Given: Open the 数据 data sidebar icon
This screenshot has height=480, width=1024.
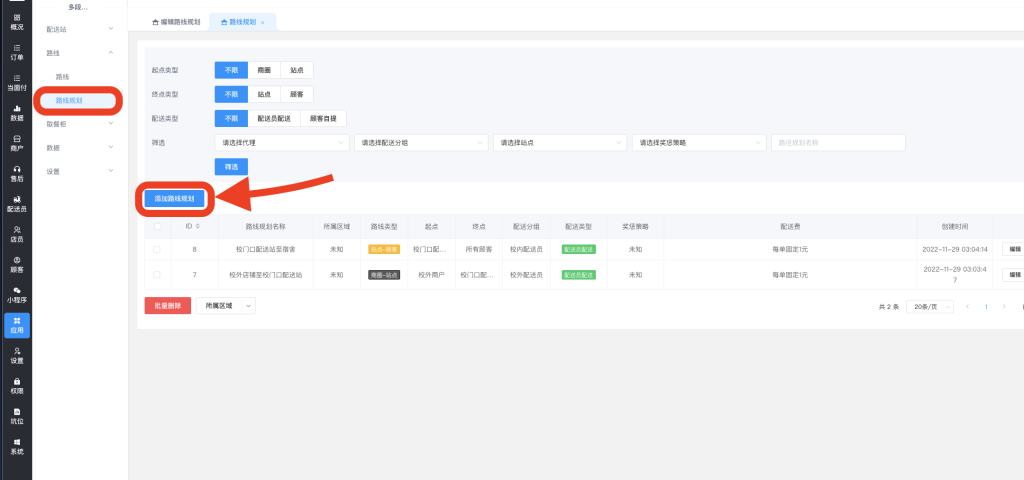Looking at the screenshot, I should [16, 112].
